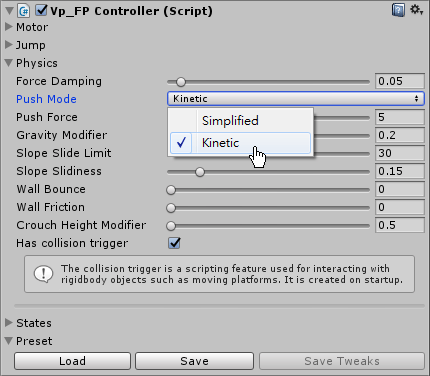
Task: Click the Force Damping value field
Action: [400, 81]
